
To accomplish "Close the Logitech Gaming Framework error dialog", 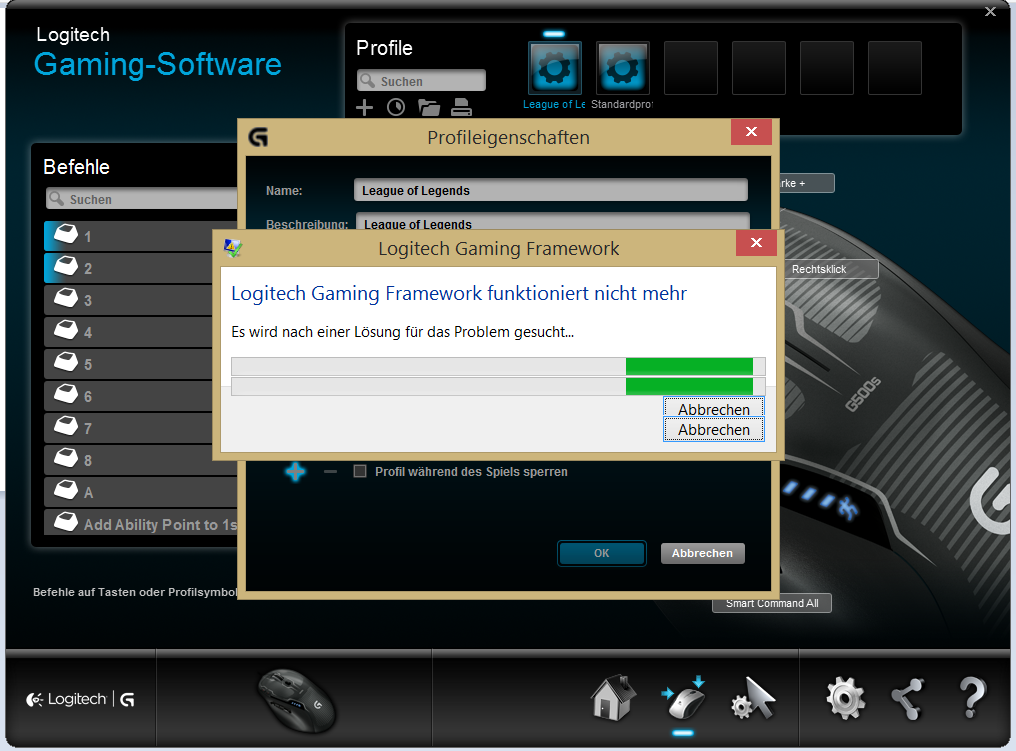I will click(756, 243).
